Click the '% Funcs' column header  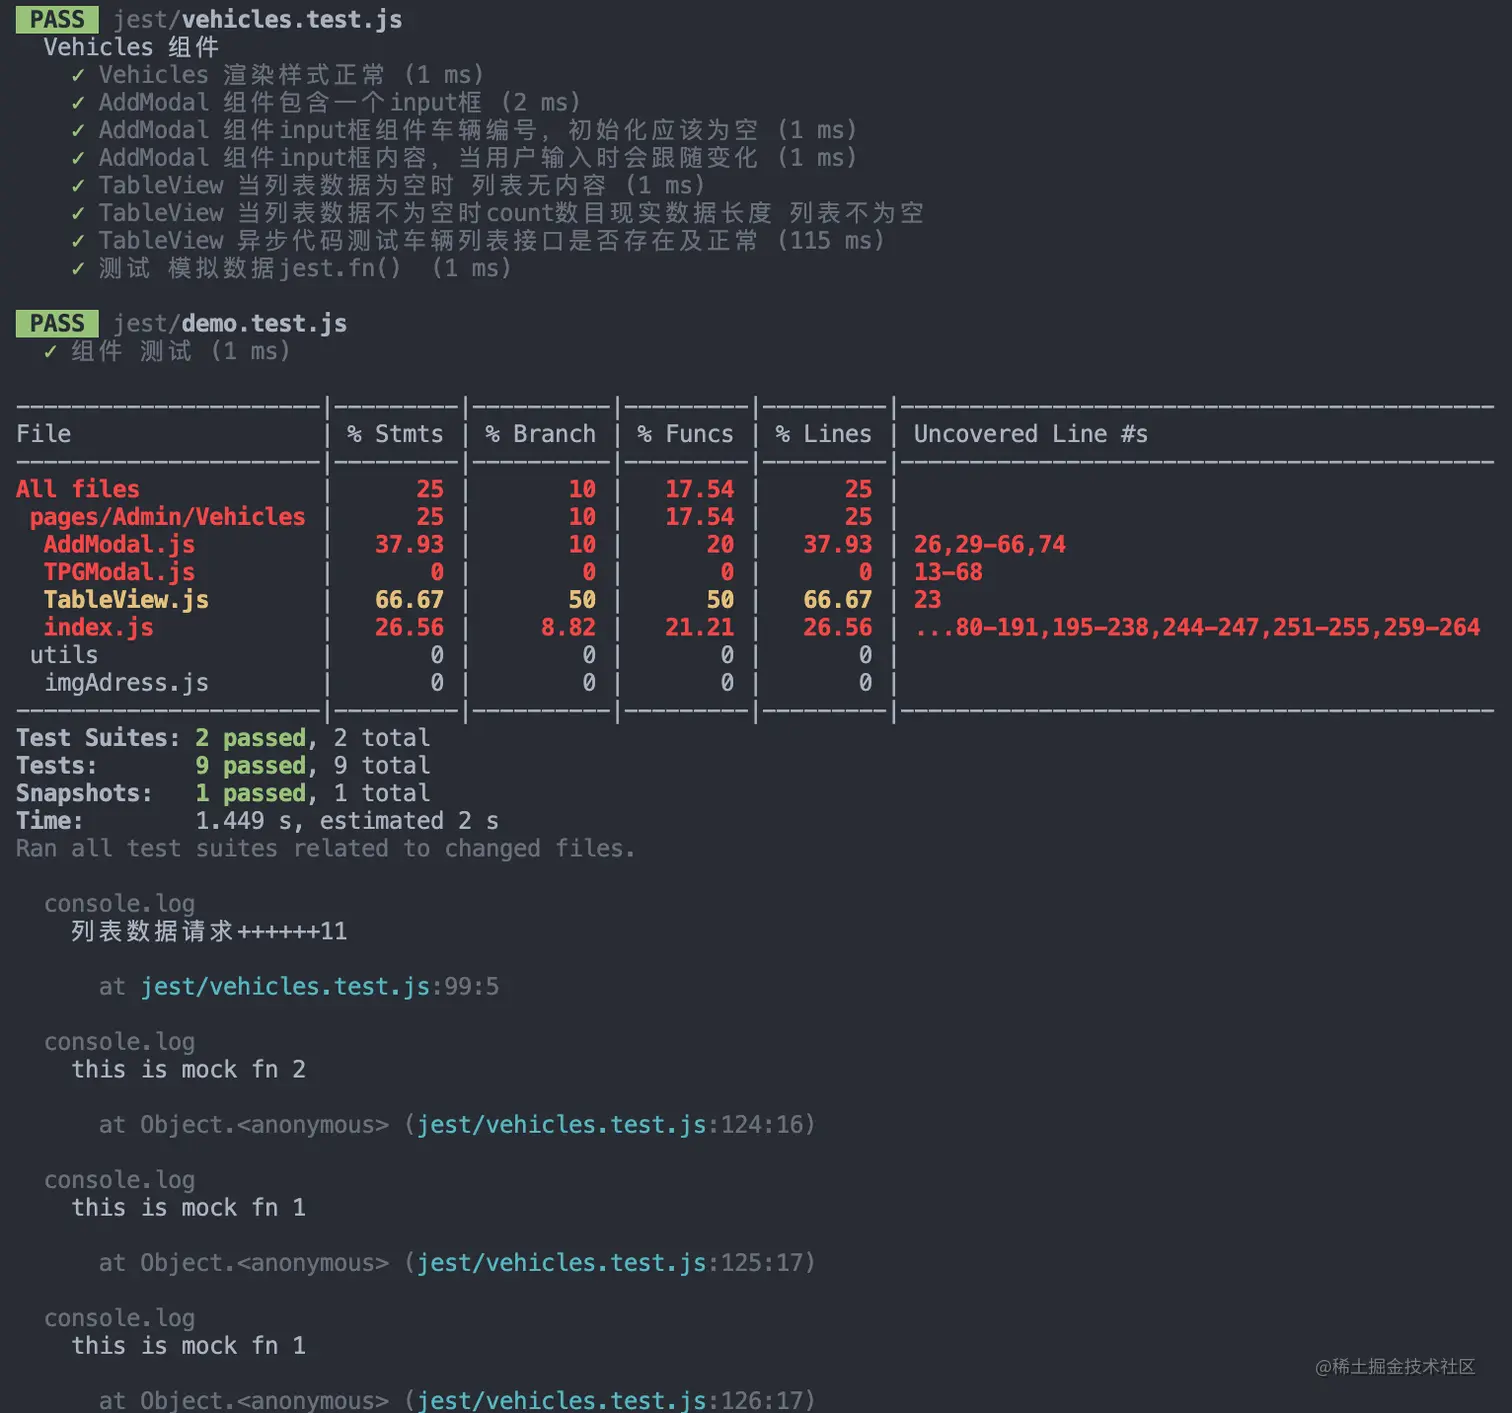pos(685,434)
